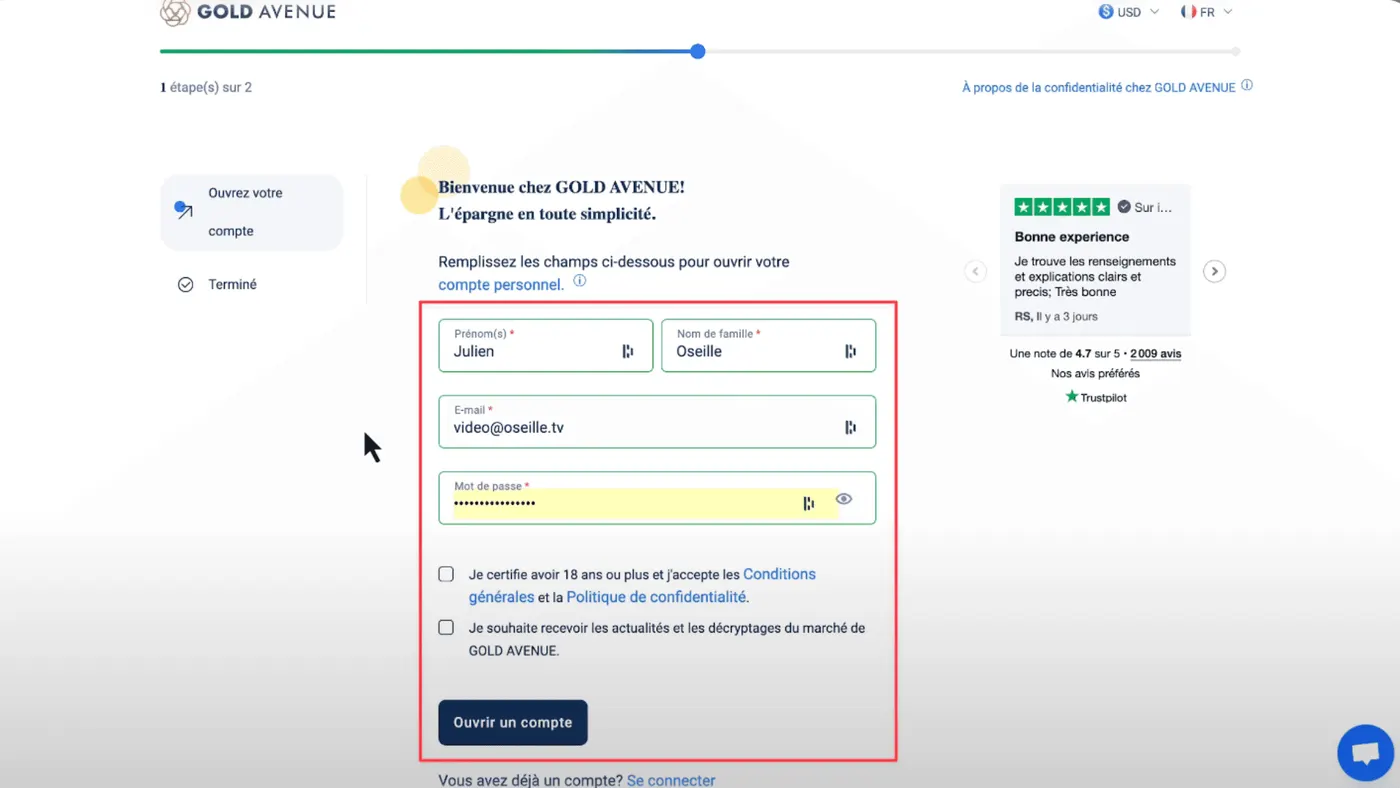The image size is (1400, 788).
Task: Click the checkmark icon beside Terminé
Action: (185, 285)
